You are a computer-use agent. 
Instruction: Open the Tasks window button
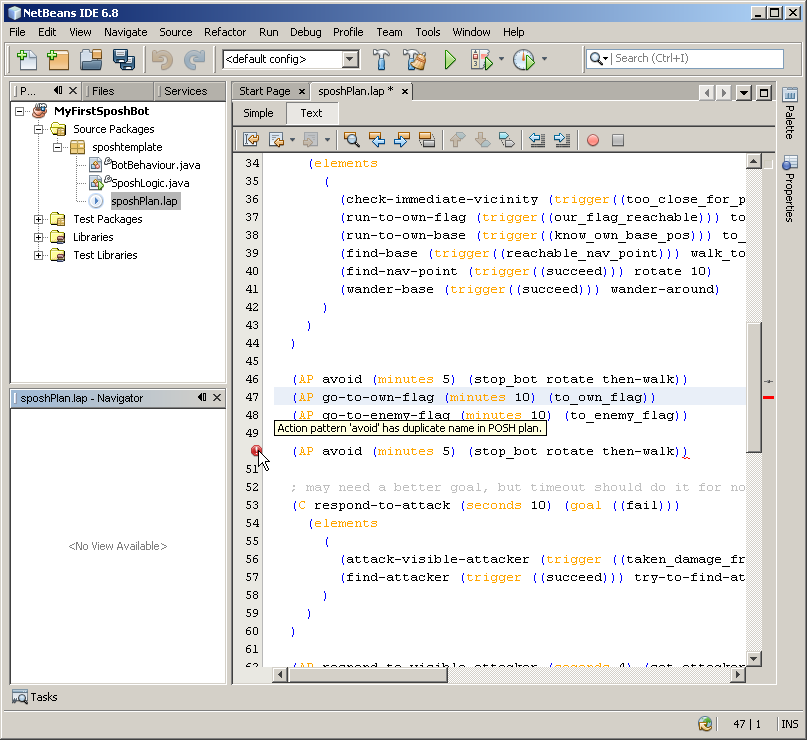pos(34,697)
